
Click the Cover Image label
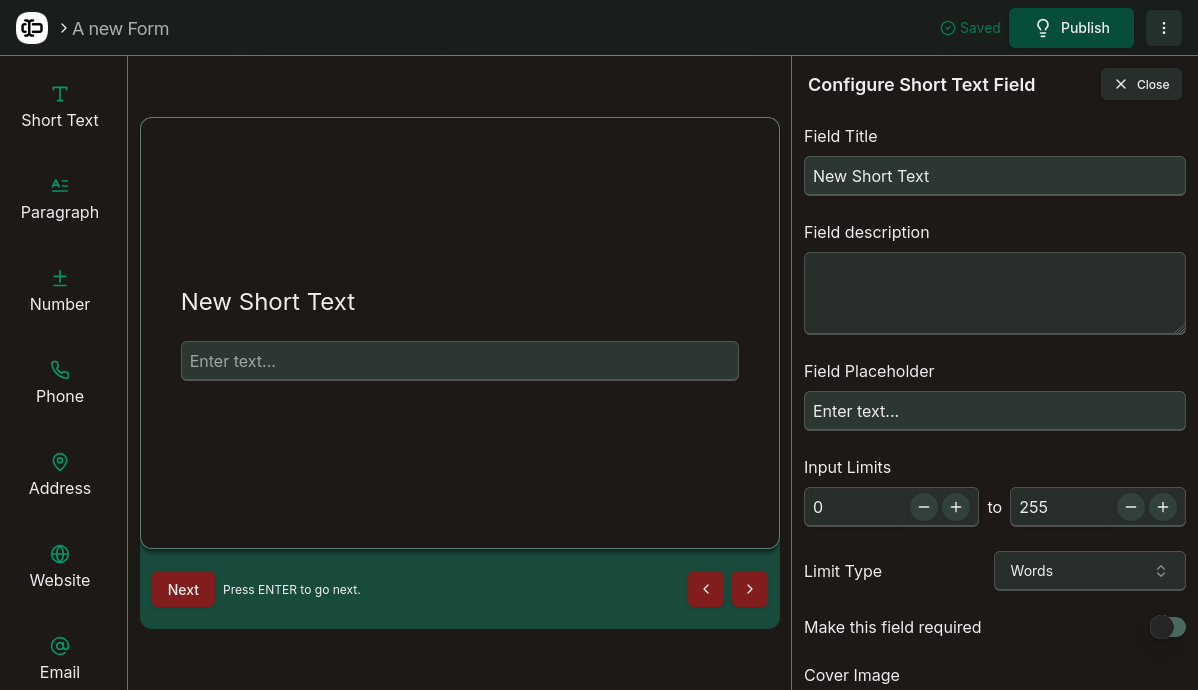tap(852, 675)
